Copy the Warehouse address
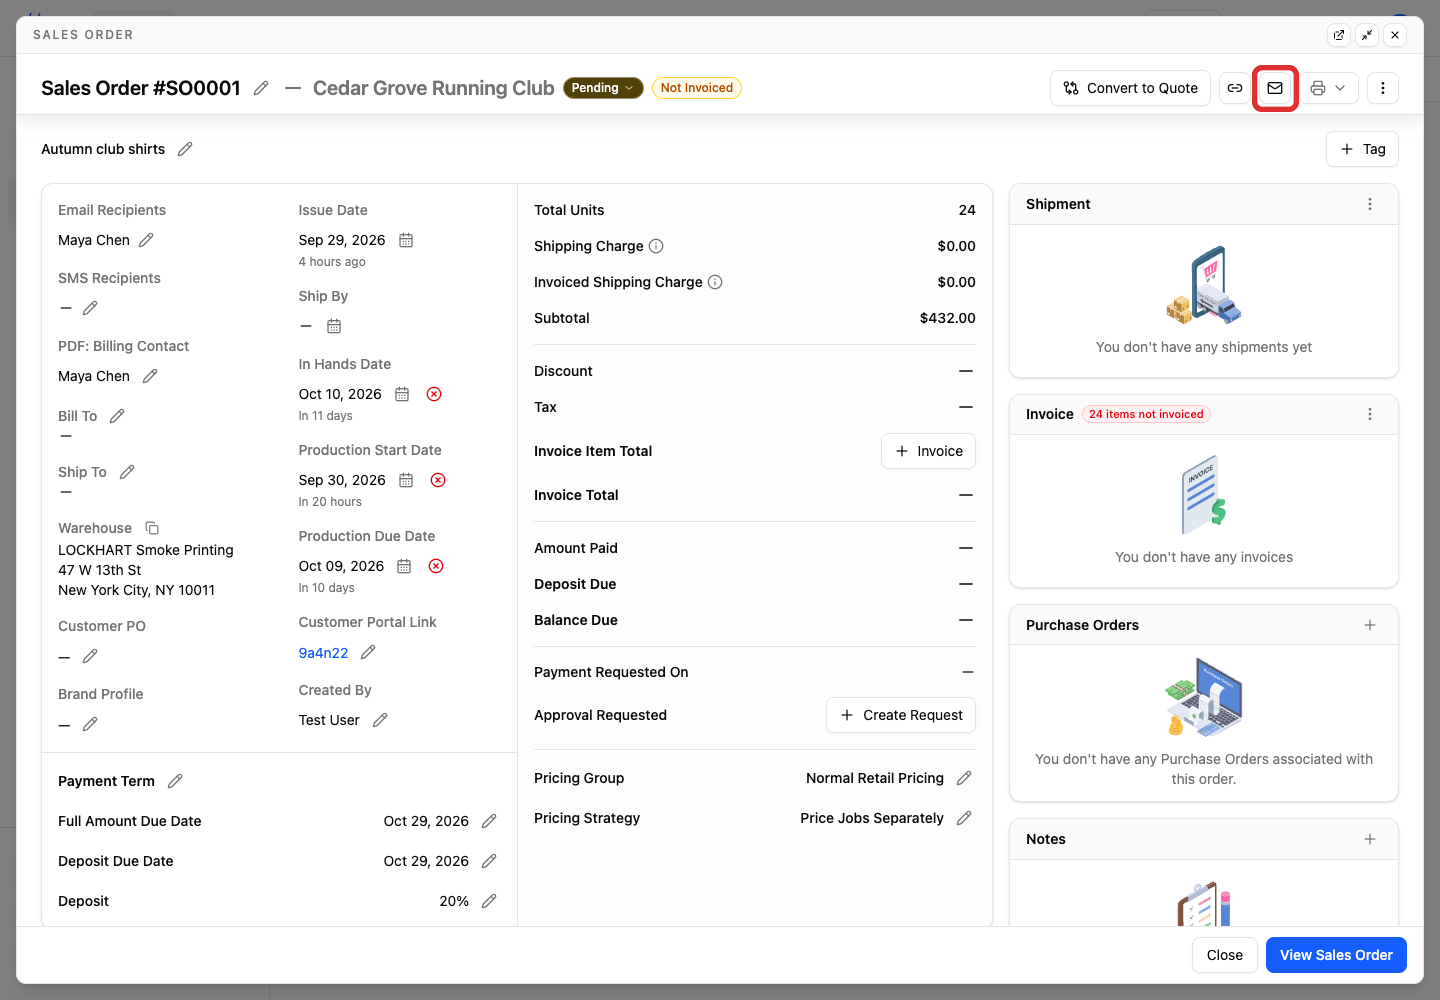This screenshot has width=1440, height=1000. click(152, 528)
